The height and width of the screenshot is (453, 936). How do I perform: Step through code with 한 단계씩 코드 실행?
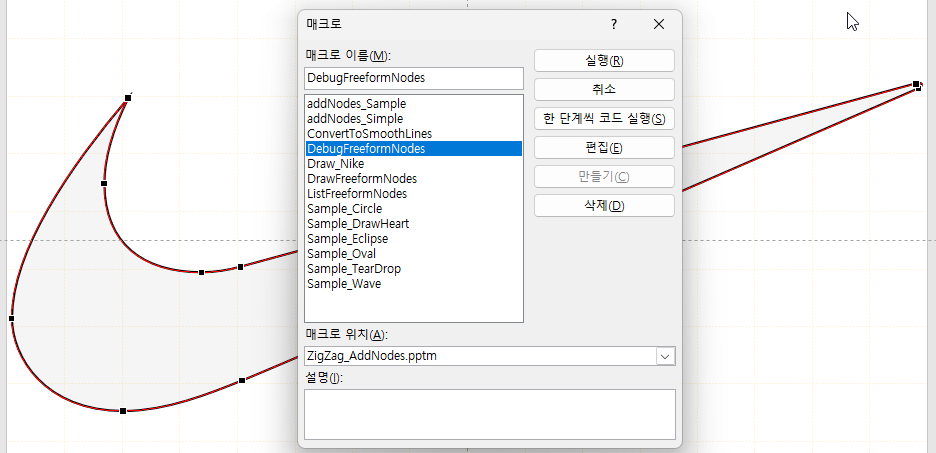604,118
